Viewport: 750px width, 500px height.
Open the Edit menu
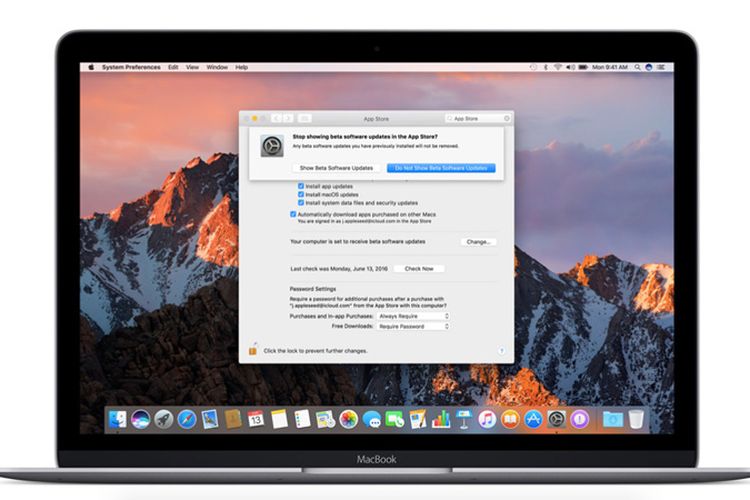pos(173,67)
